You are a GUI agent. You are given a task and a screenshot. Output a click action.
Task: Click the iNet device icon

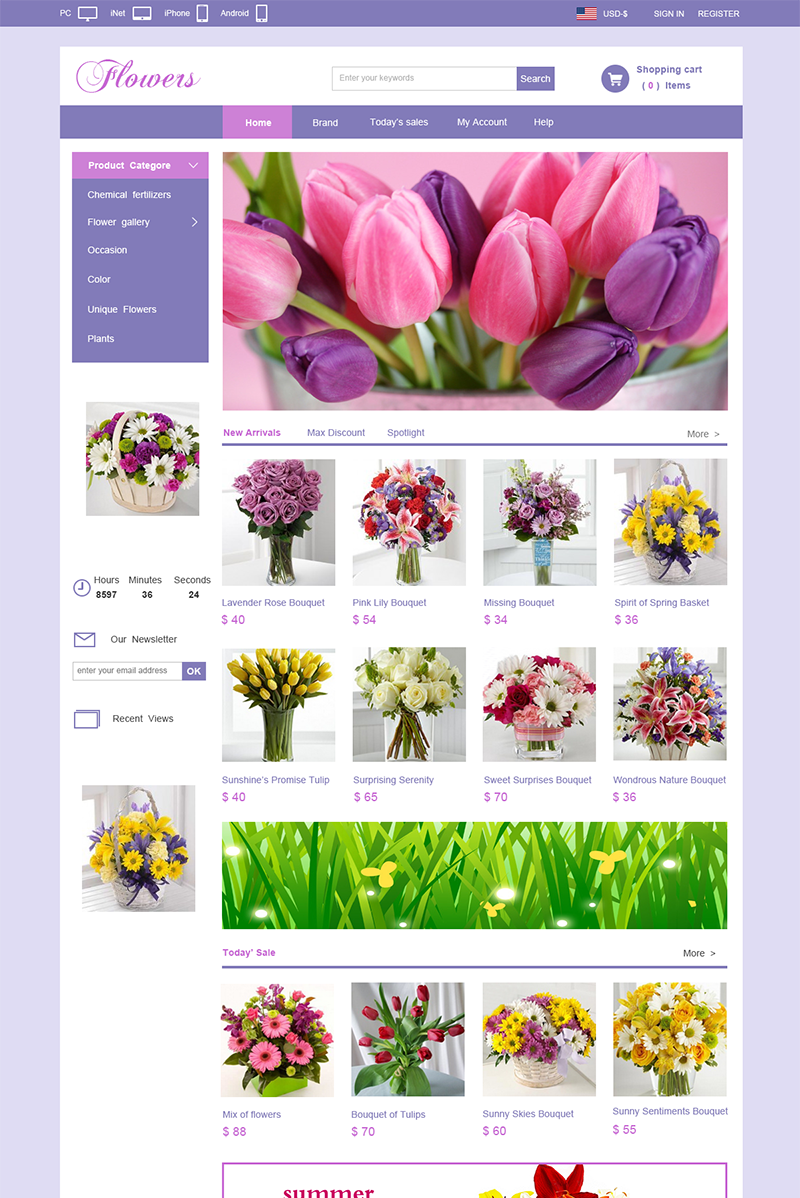coord(142,14)
